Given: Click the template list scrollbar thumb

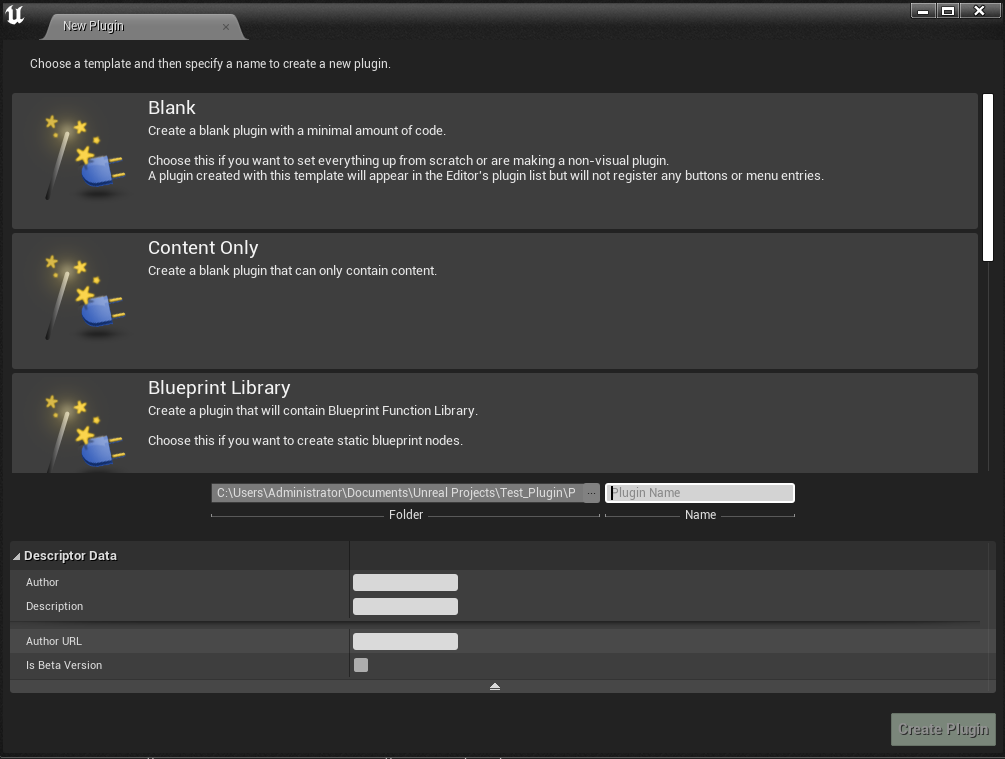Looking at the screenshot, I should 988,178.
